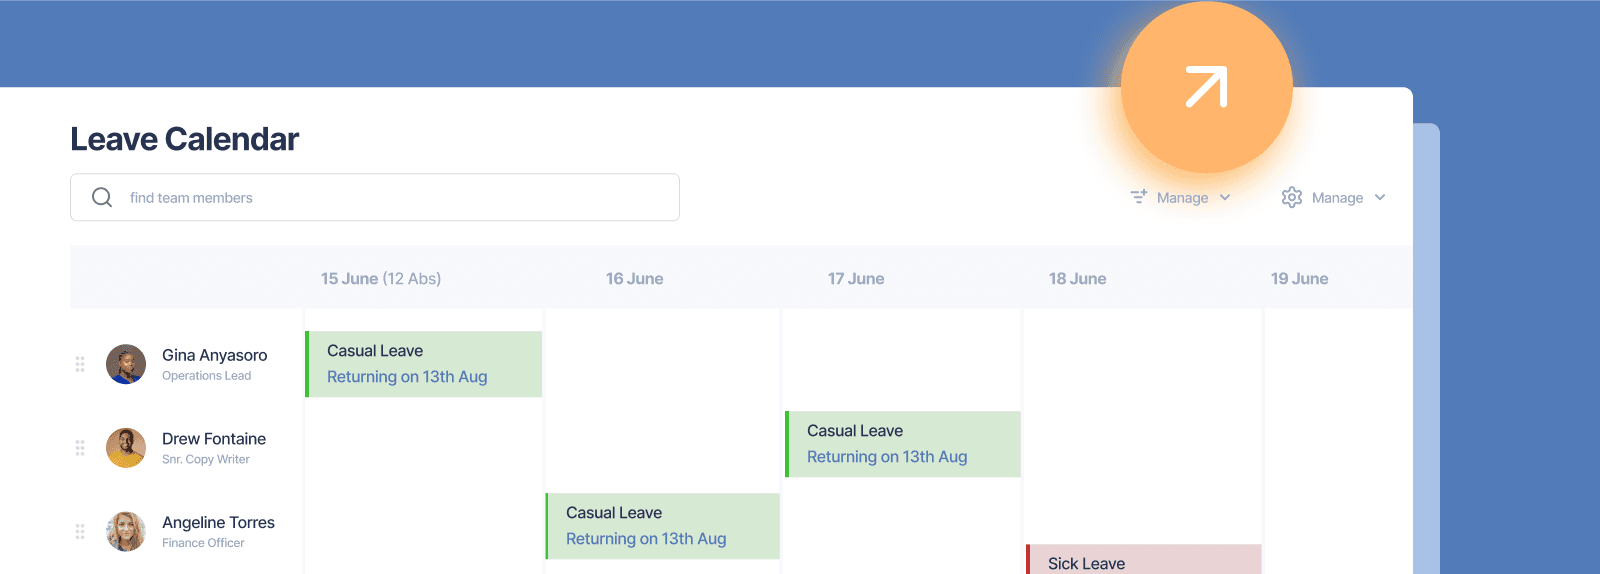
Task: Click the search magnifier icon
Action: click(102, 197)
